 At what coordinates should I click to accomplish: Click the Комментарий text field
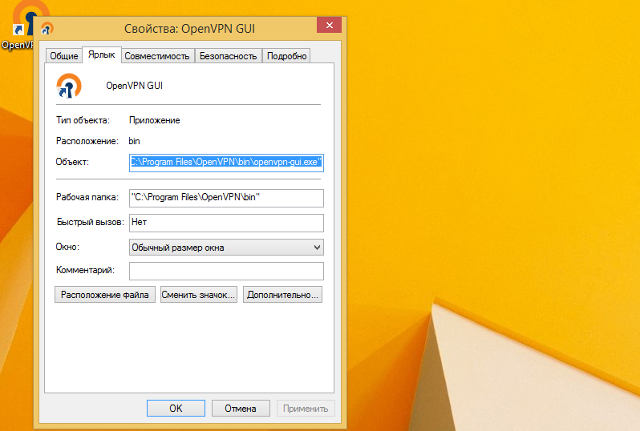(x=226, y=271)
